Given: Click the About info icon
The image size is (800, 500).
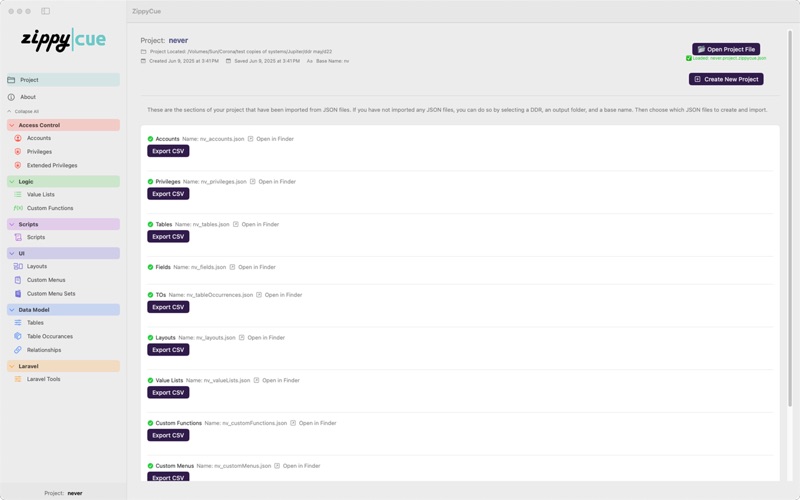Looking at the screenshot, I should tap(11, 97).
